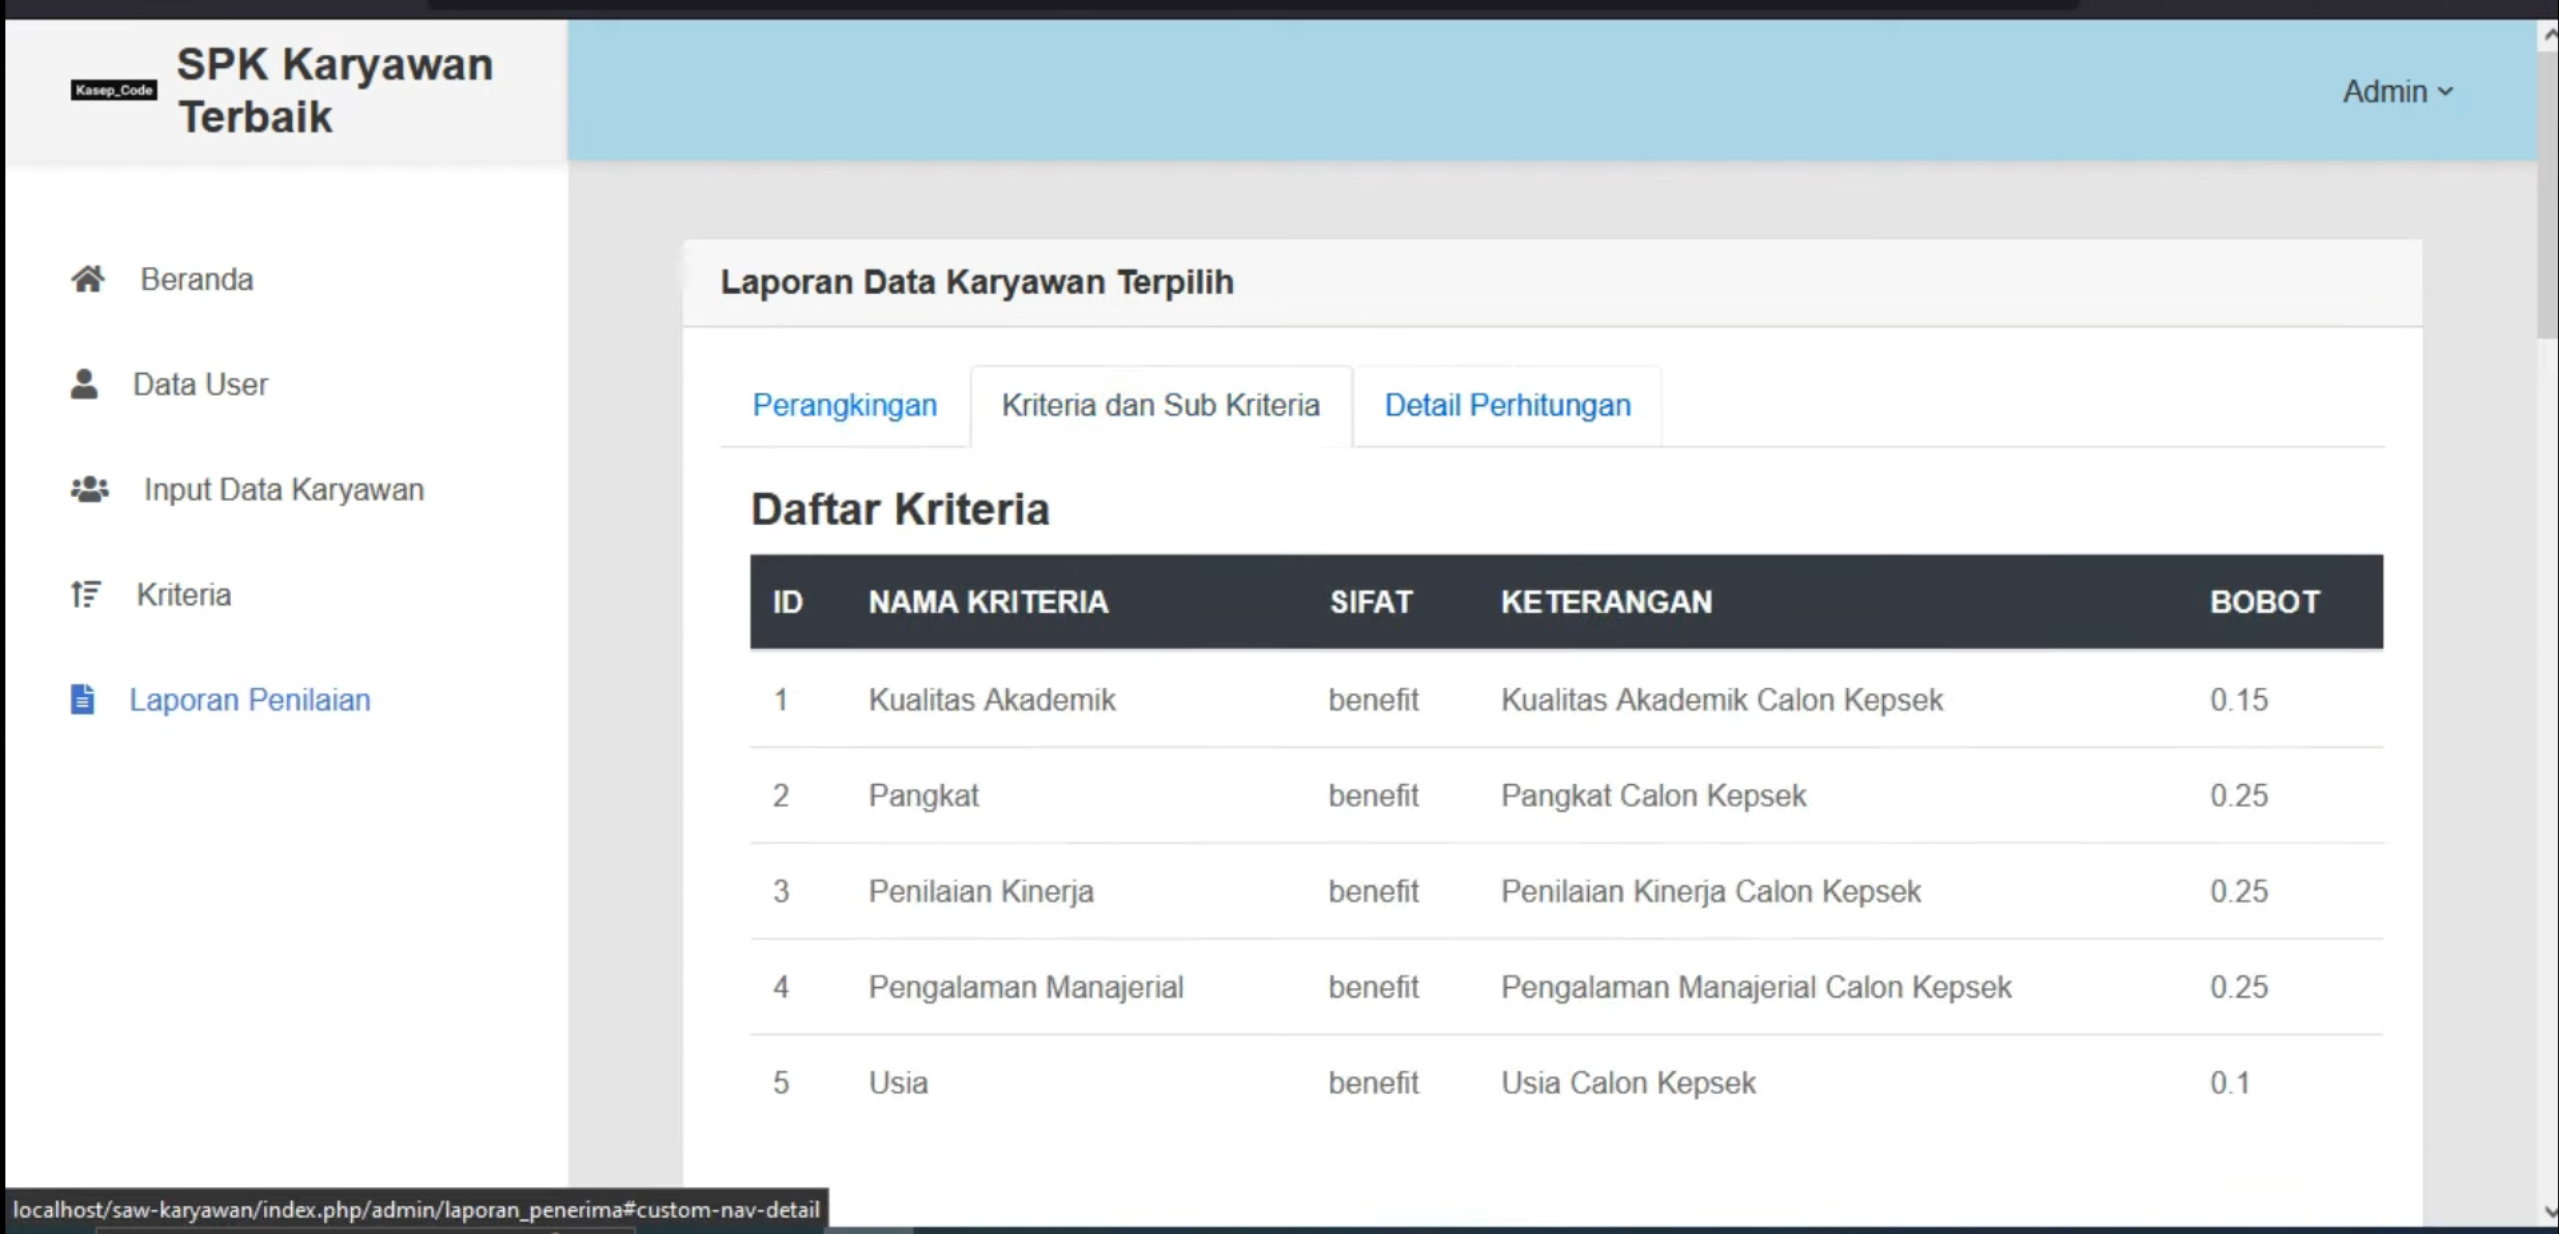Click the Pengalaman Manajerial criteria name
Viewport: 2559px width, 1234px height.
[x=1026, y=987]
